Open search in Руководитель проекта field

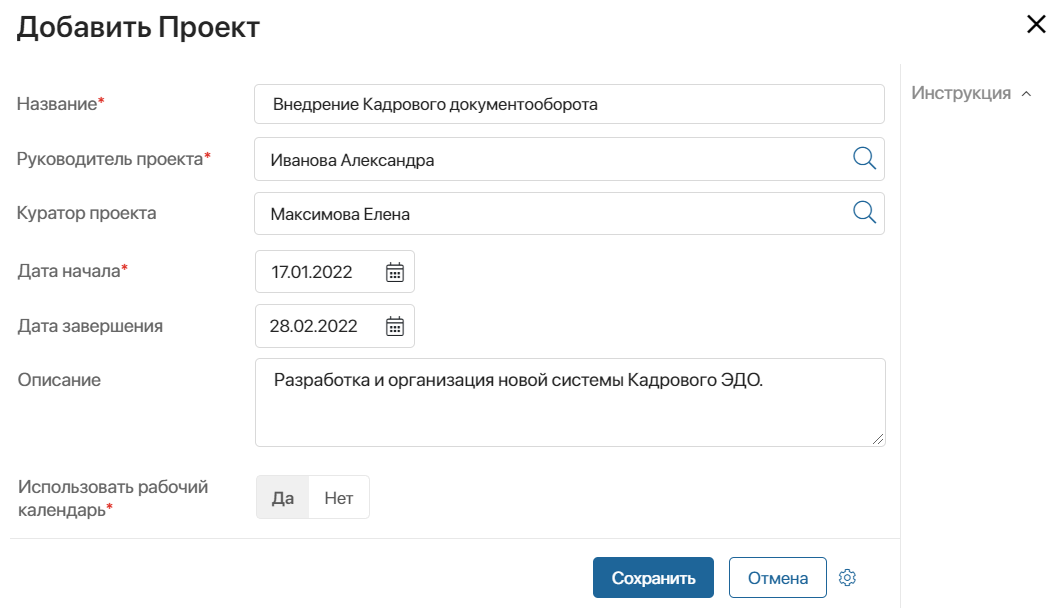[x=864, y=159]
